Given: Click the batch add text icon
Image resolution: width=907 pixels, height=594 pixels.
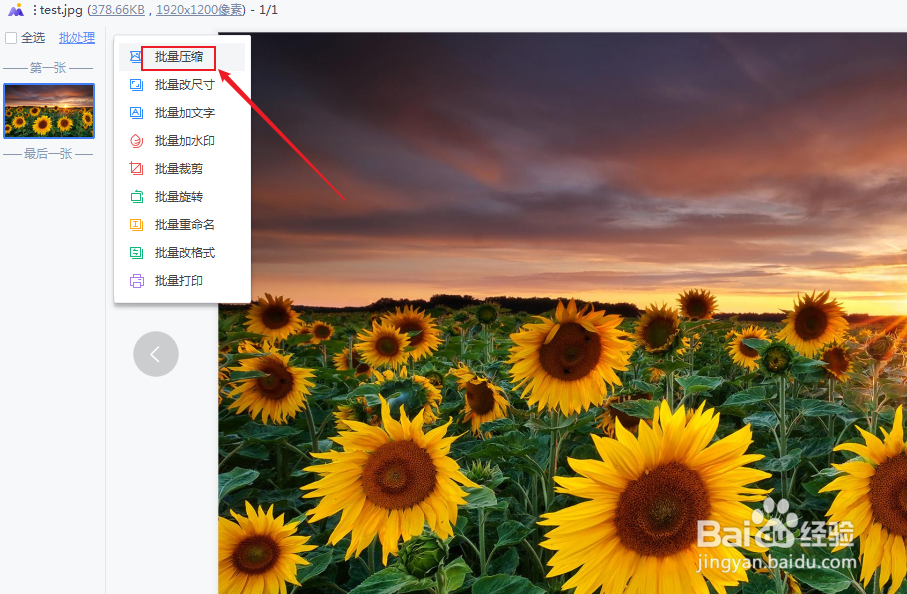Looking at the screenshot, I should pos(136,113).
